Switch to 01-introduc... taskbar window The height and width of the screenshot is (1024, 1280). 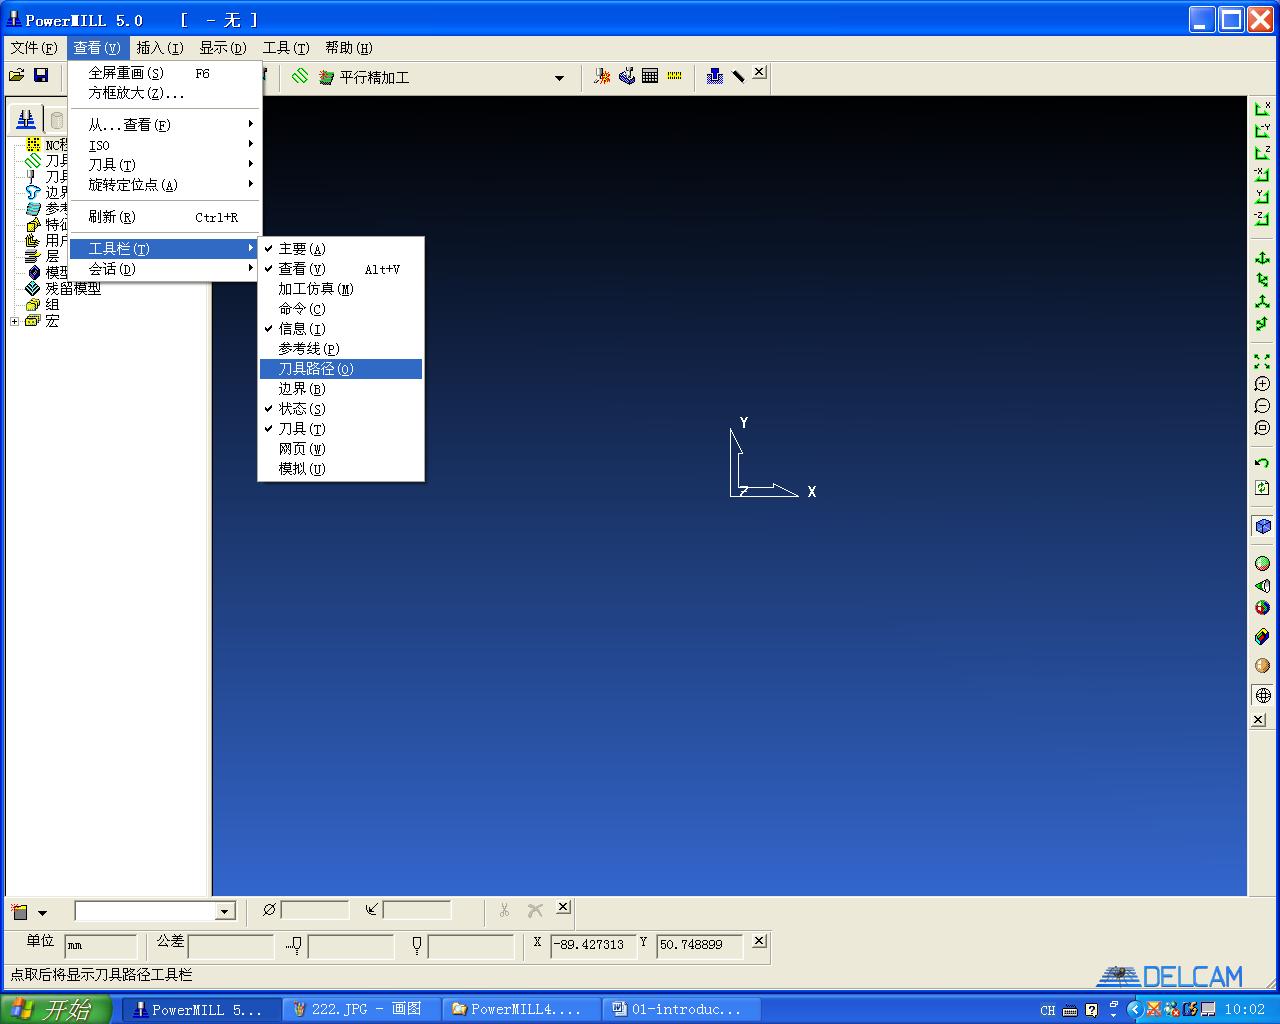[680, 1009]
